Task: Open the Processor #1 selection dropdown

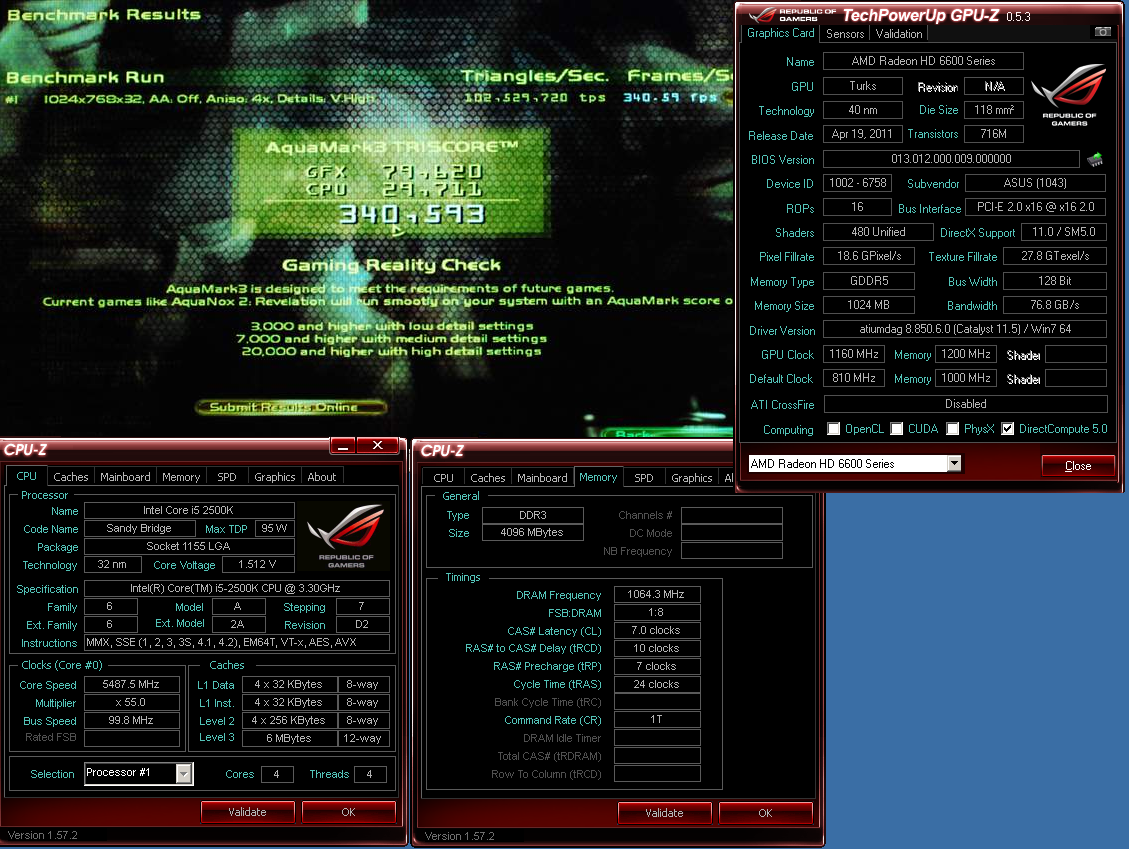Action: point(184,773)
